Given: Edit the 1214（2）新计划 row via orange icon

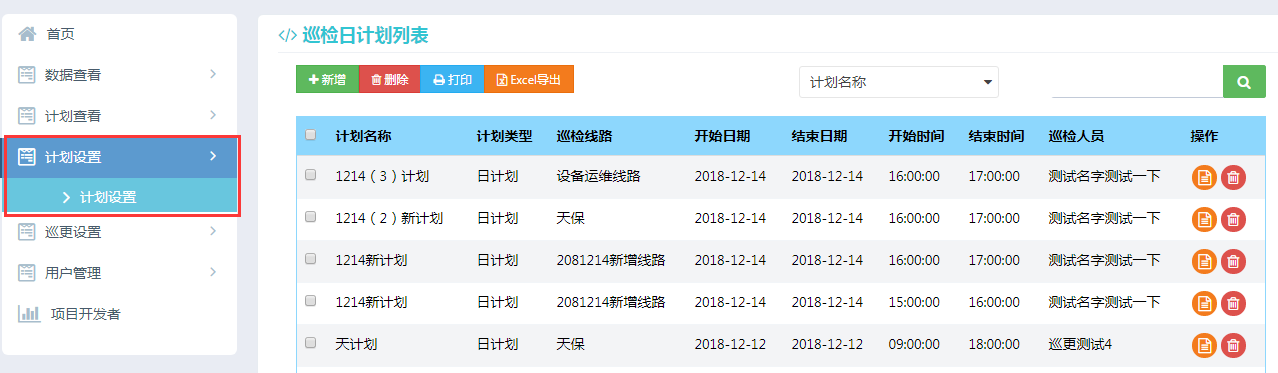Looking at the screenshot, I should click(x=1204, y=219).
